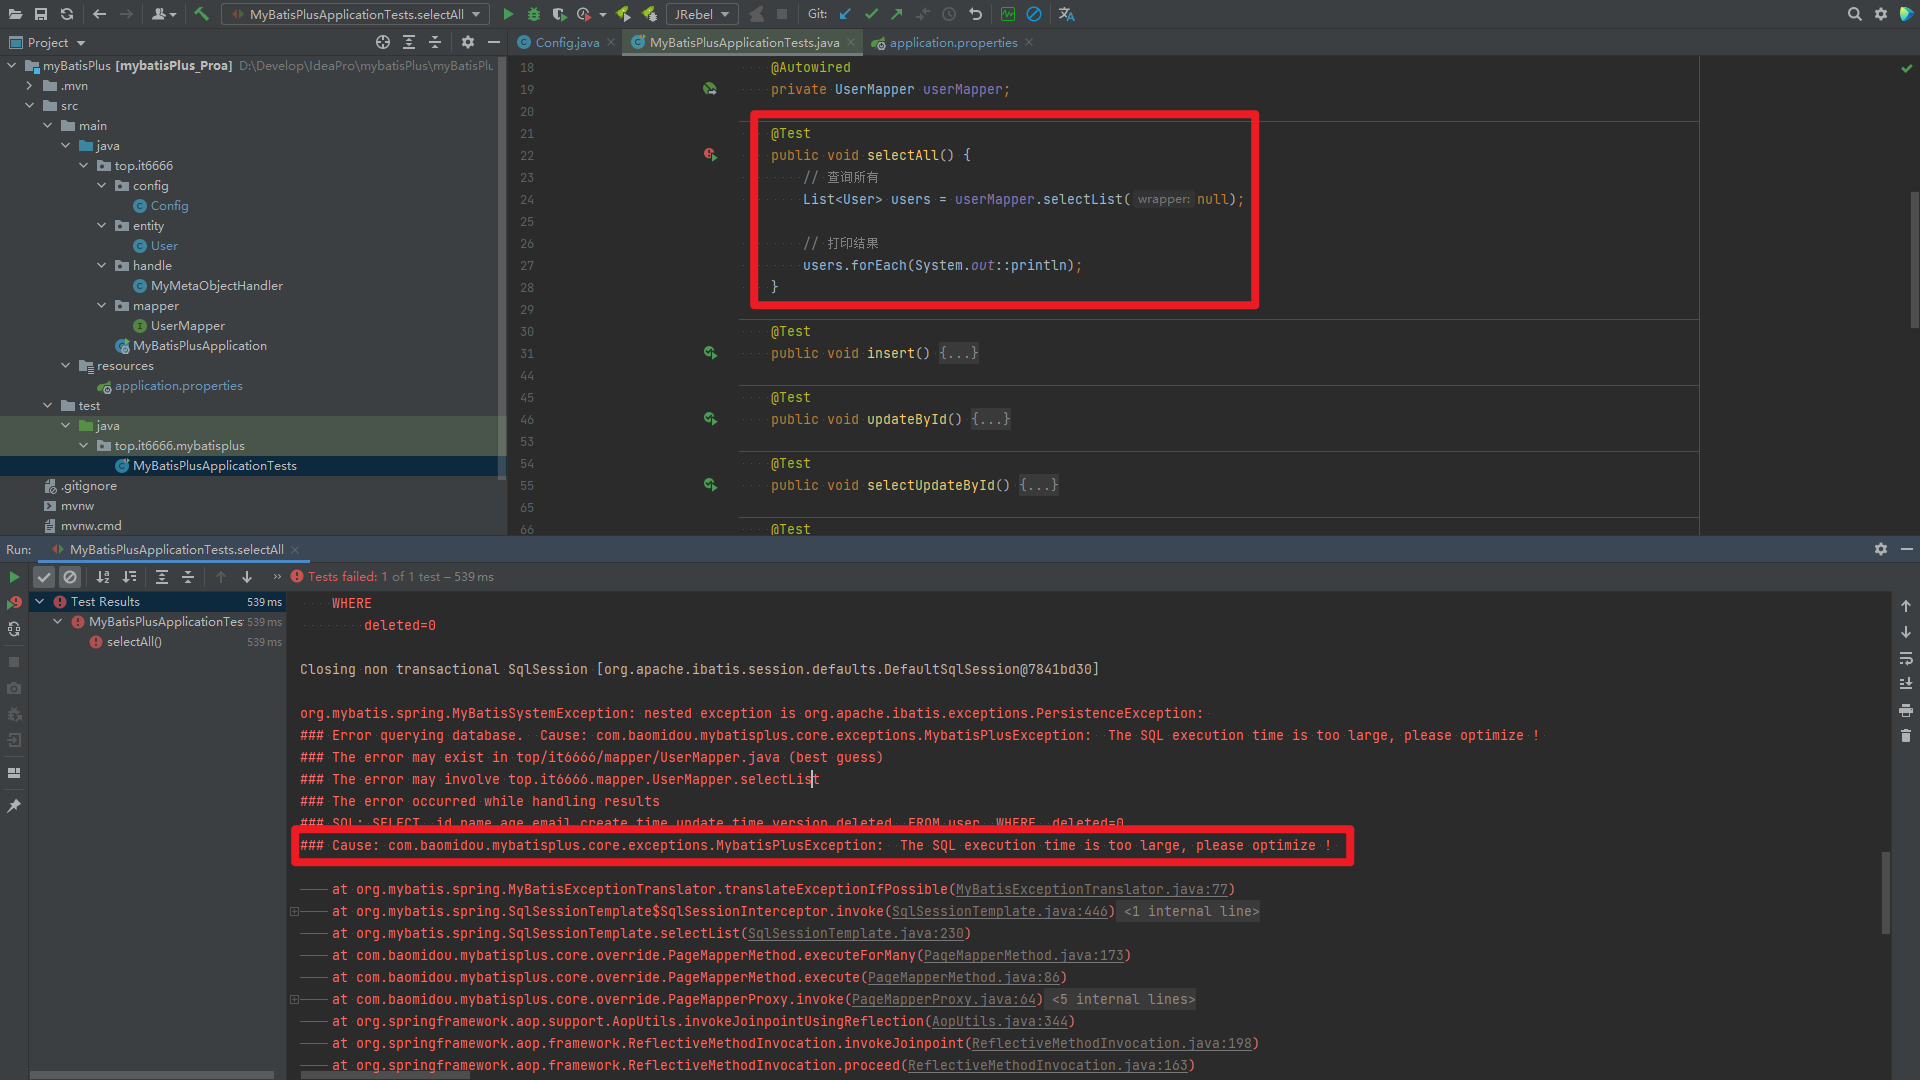
Task: Start debugging with the green bug icon
Action: click(x=534, y=14)
